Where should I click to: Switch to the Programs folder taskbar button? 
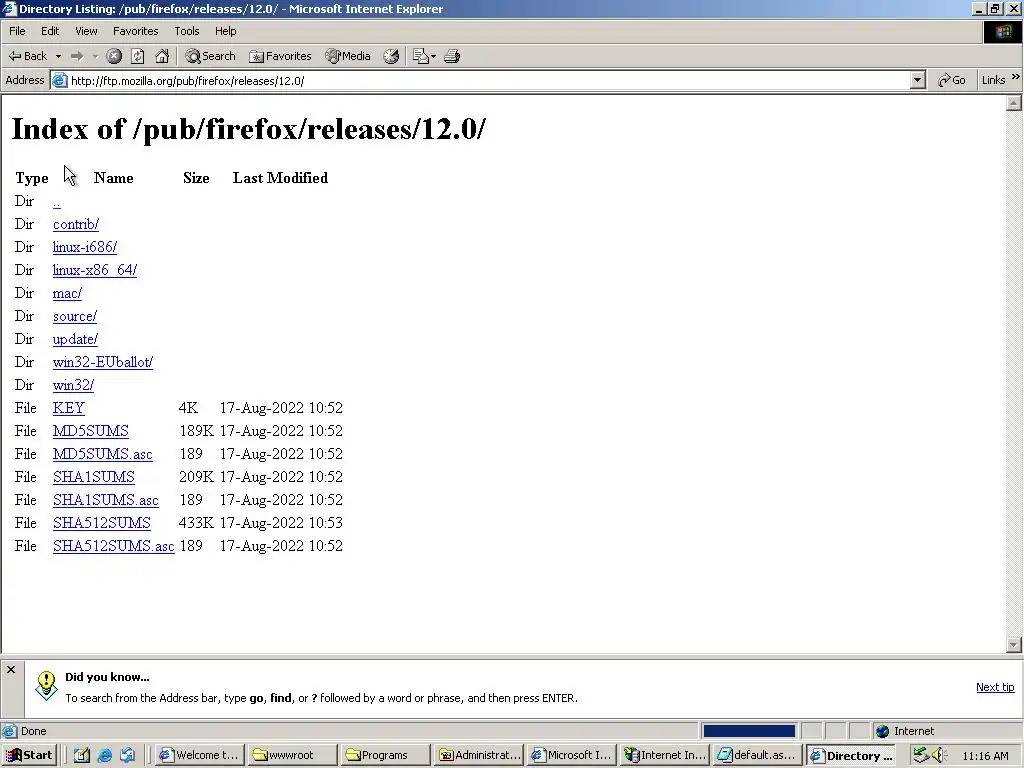click(x=386, y=755)
